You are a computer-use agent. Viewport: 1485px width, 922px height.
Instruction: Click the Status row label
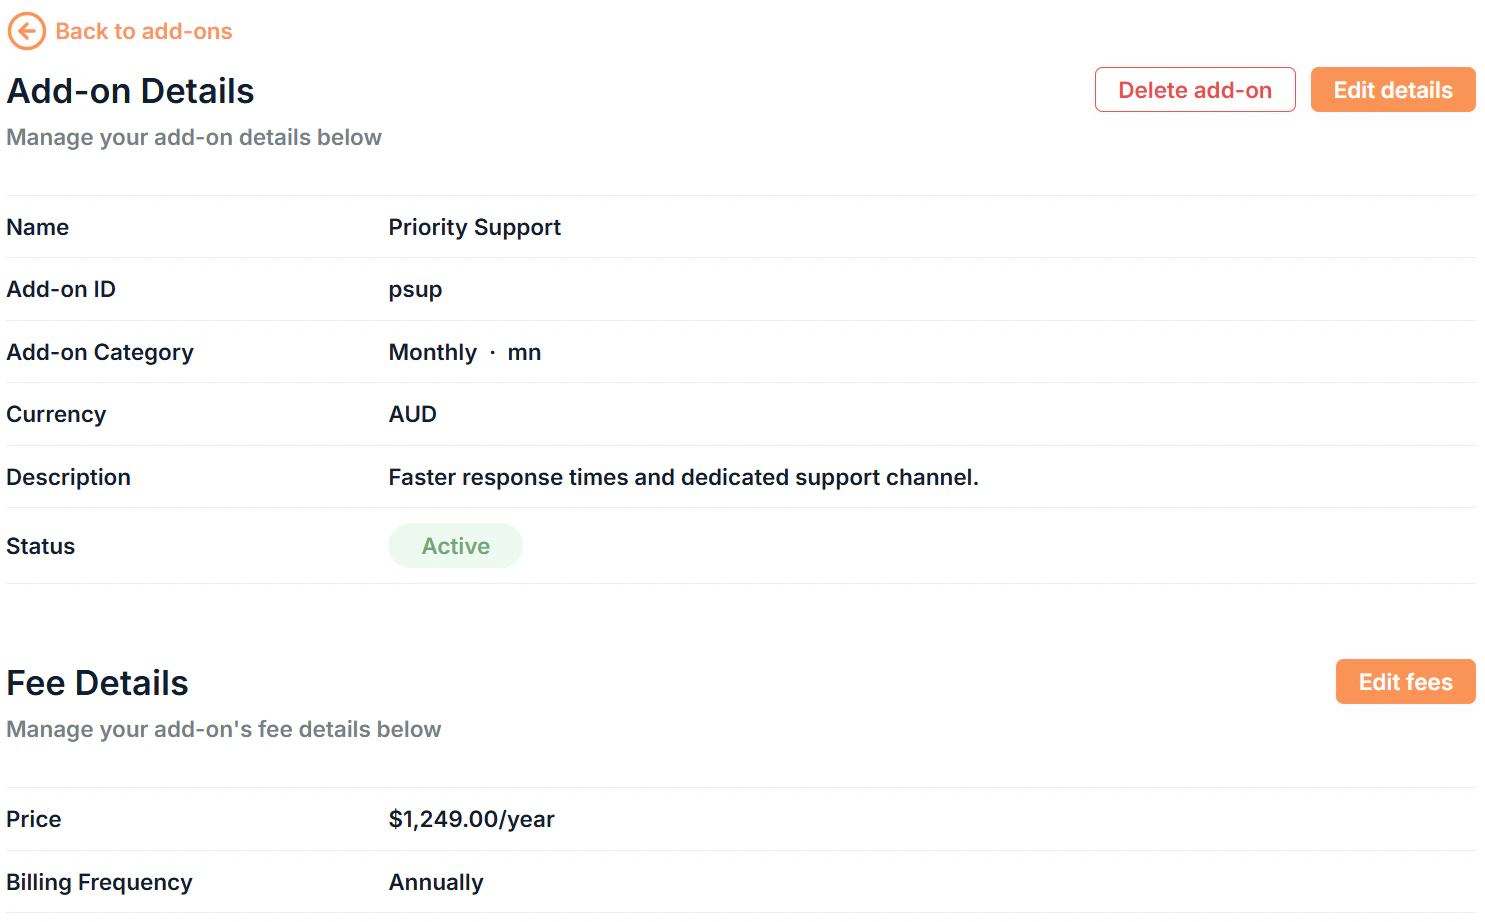[40, 546]
